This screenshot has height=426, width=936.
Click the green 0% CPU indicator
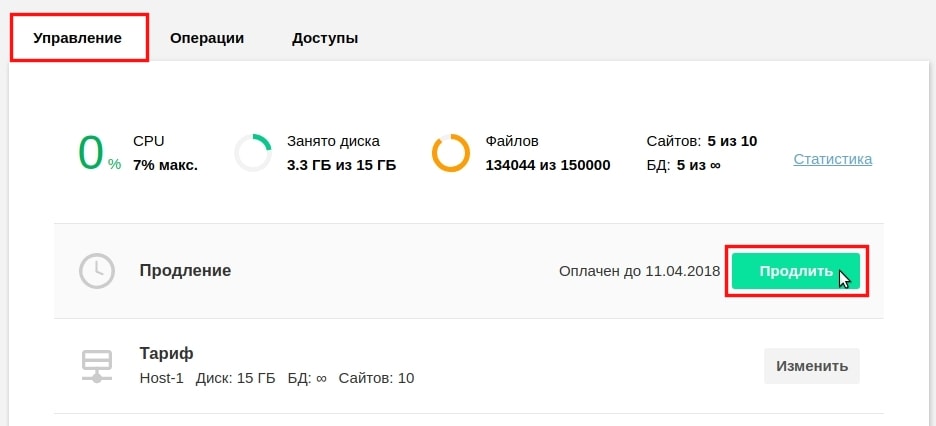click(99, 153)
